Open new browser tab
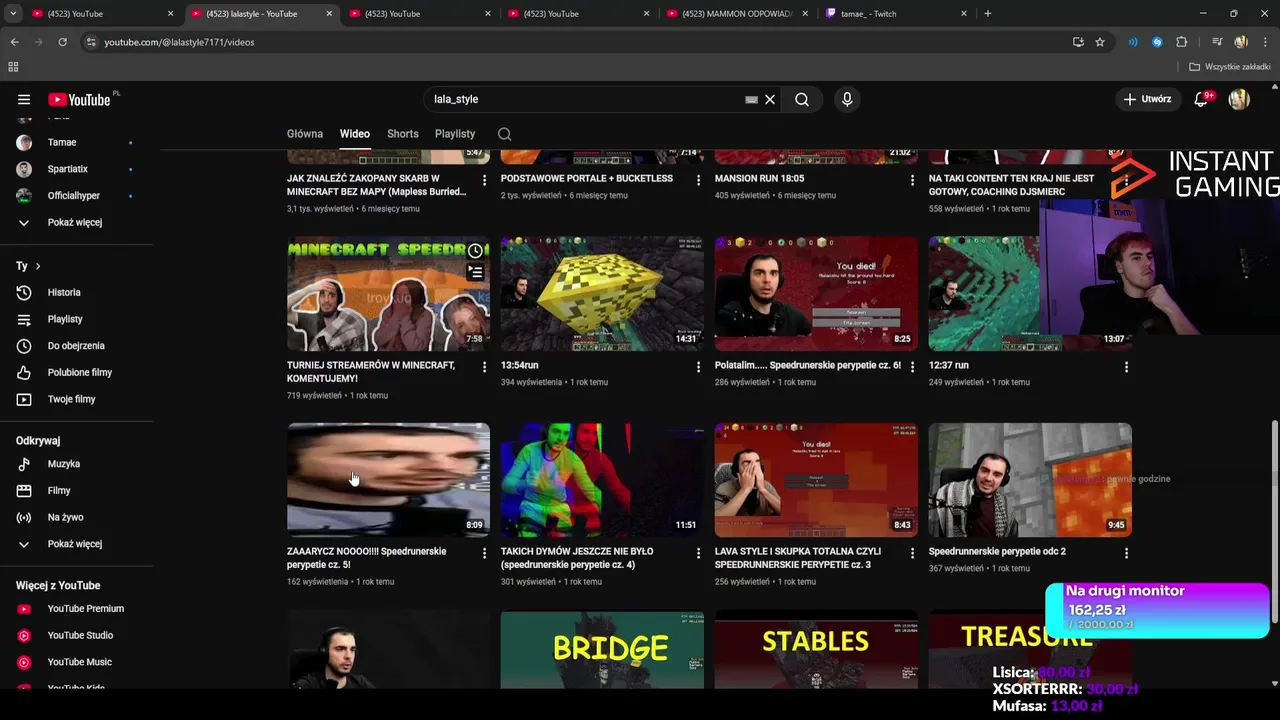Image resolution: width=1280 pixels, height=720 pixels. pos(988,14)
